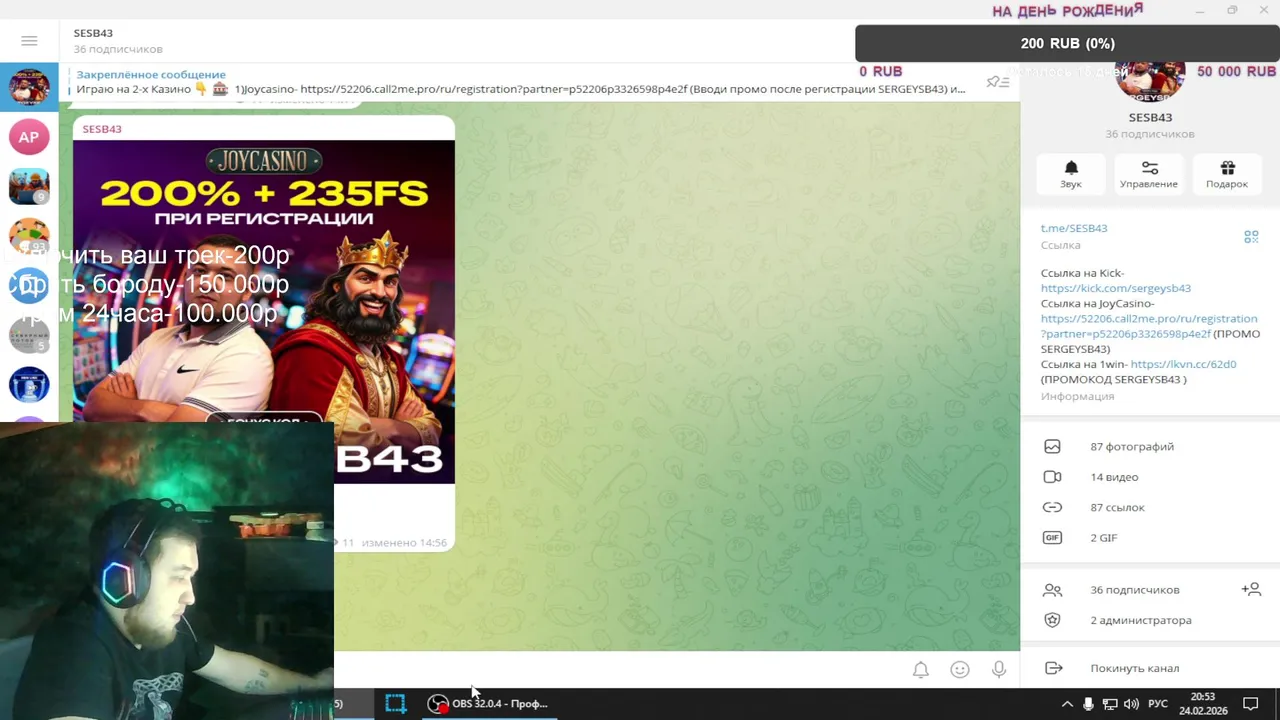Open the lkvn.cc/62d0 1win link
This screenshot has height=720, width=1280.
1183,364
